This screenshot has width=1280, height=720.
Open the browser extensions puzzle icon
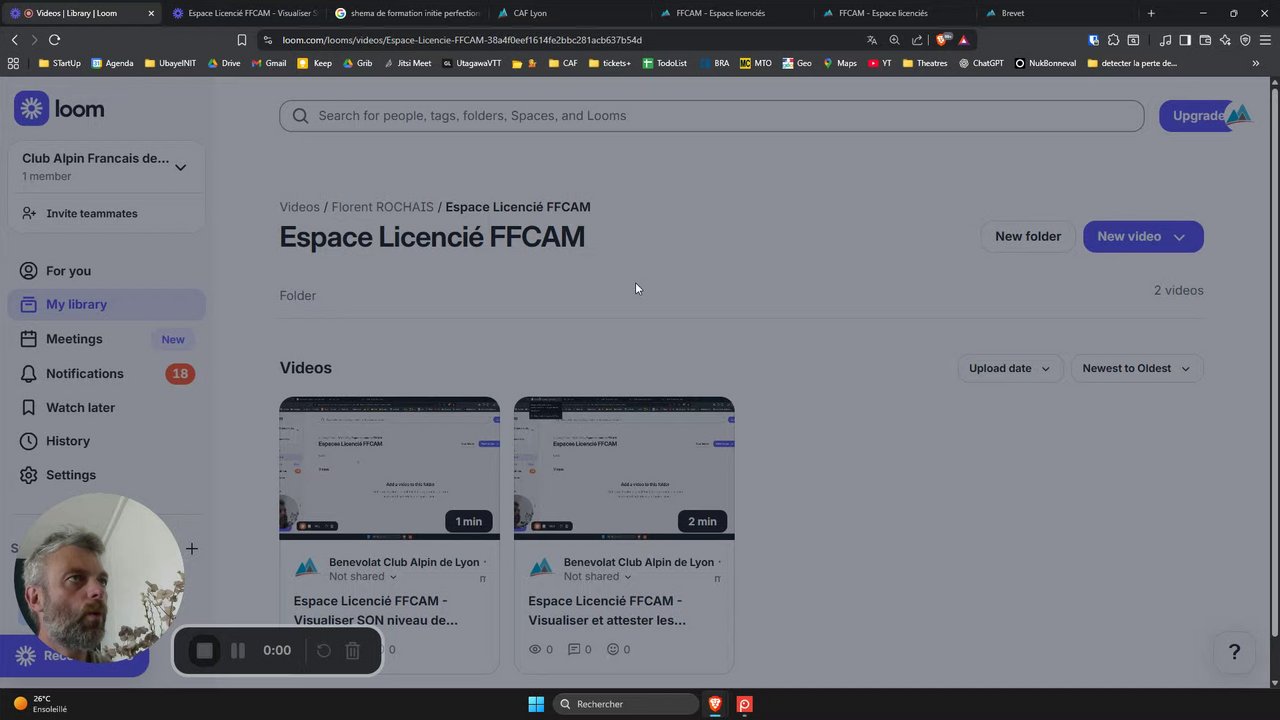pos(1113,40)
